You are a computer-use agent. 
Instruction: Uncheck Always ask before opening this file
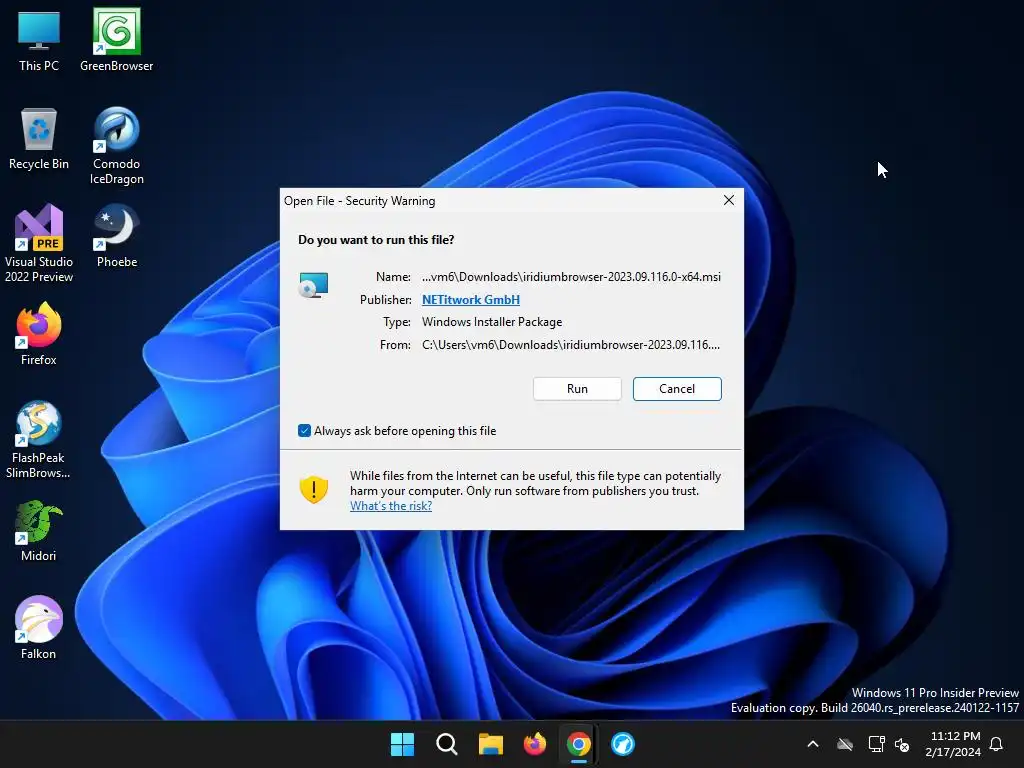[x=304, y=430]
